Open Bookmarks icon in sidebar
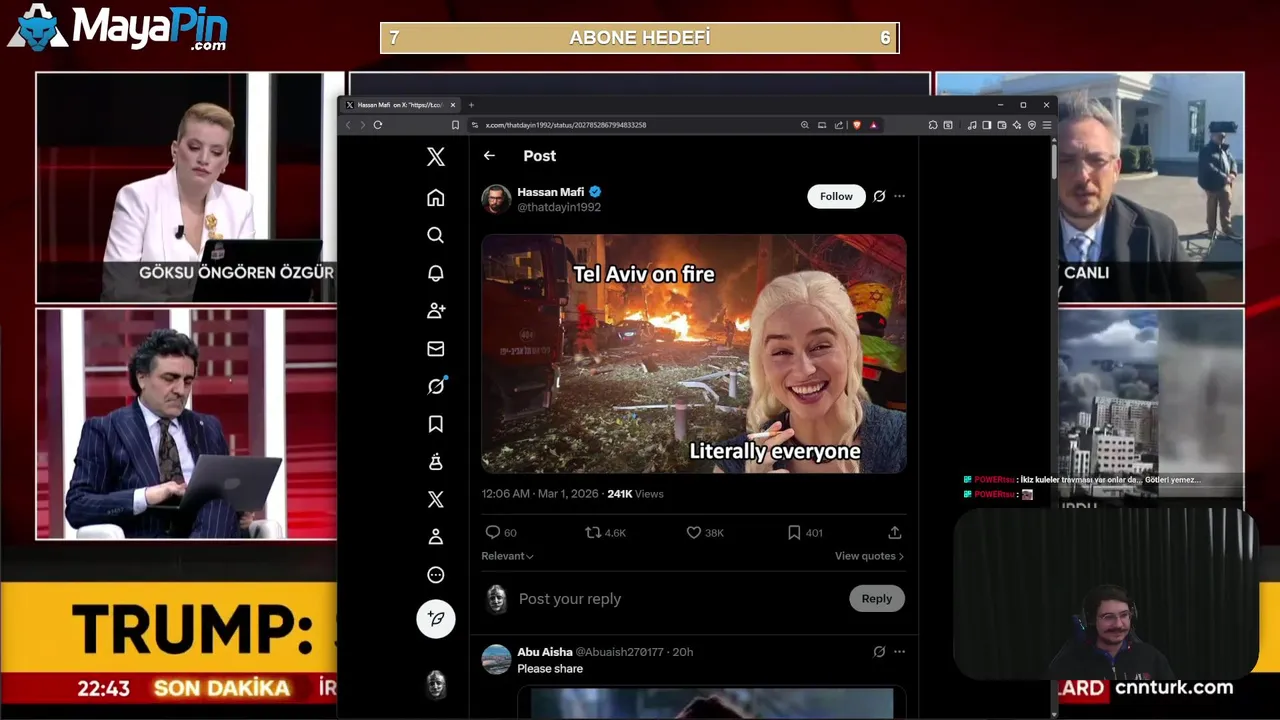 tap(435, 424)
